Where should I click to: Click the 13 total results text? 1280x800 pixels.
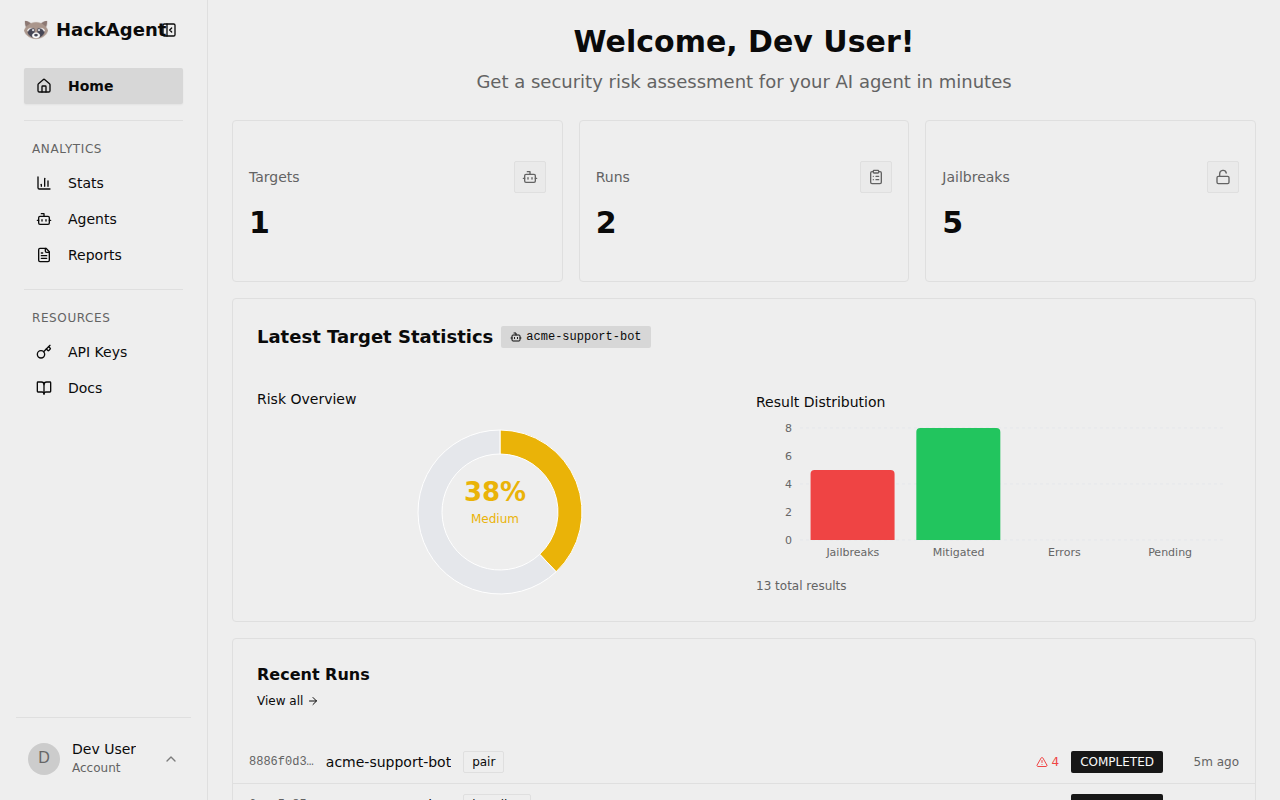tap(801, 586)
